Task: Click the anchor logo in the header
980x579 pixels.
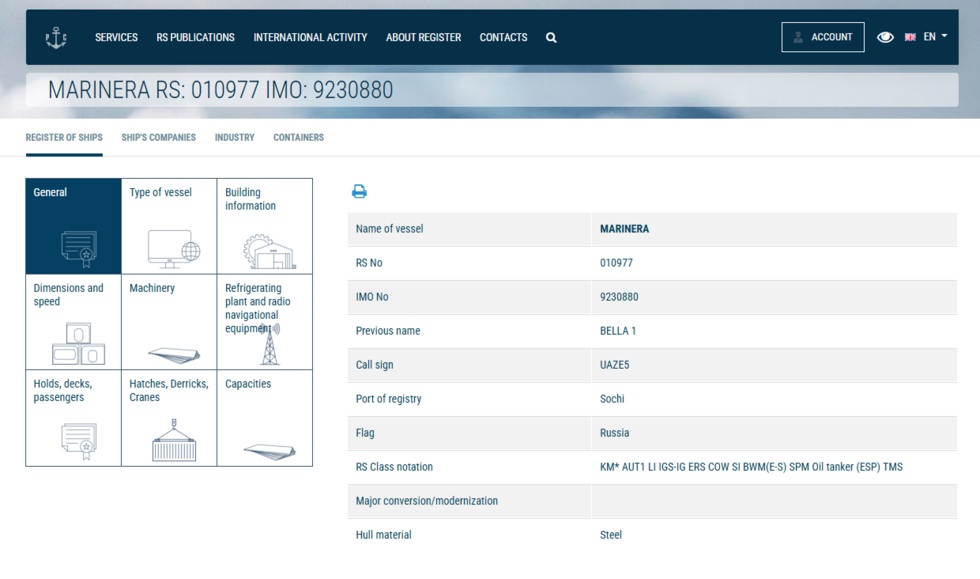Action: click(56, 36)
